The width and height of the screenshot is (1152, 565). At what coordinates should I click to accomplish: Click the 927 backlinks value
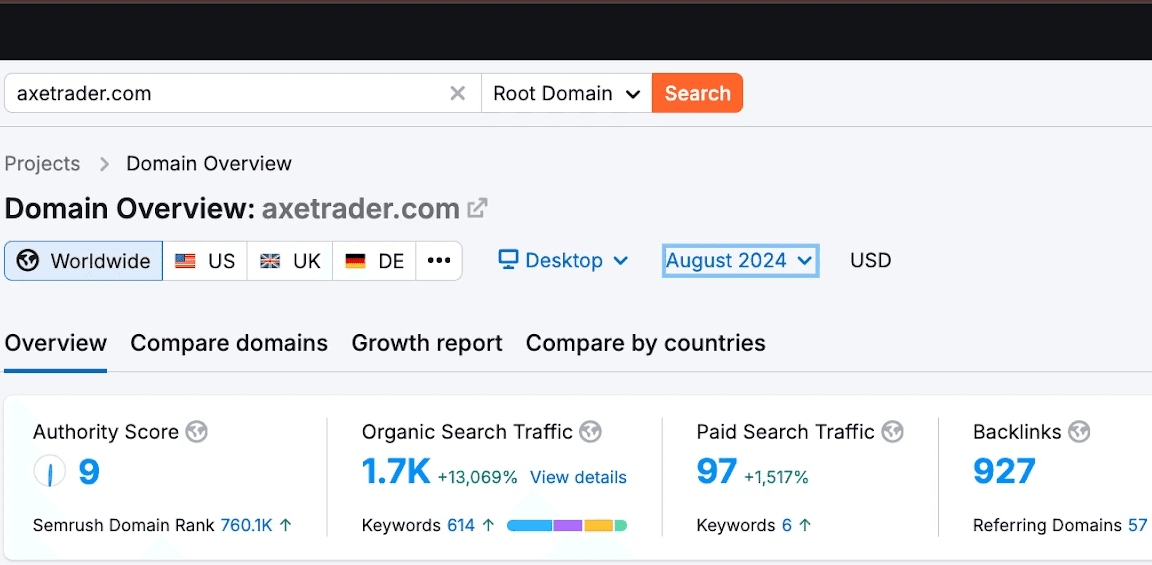(x=1004, y=472)
